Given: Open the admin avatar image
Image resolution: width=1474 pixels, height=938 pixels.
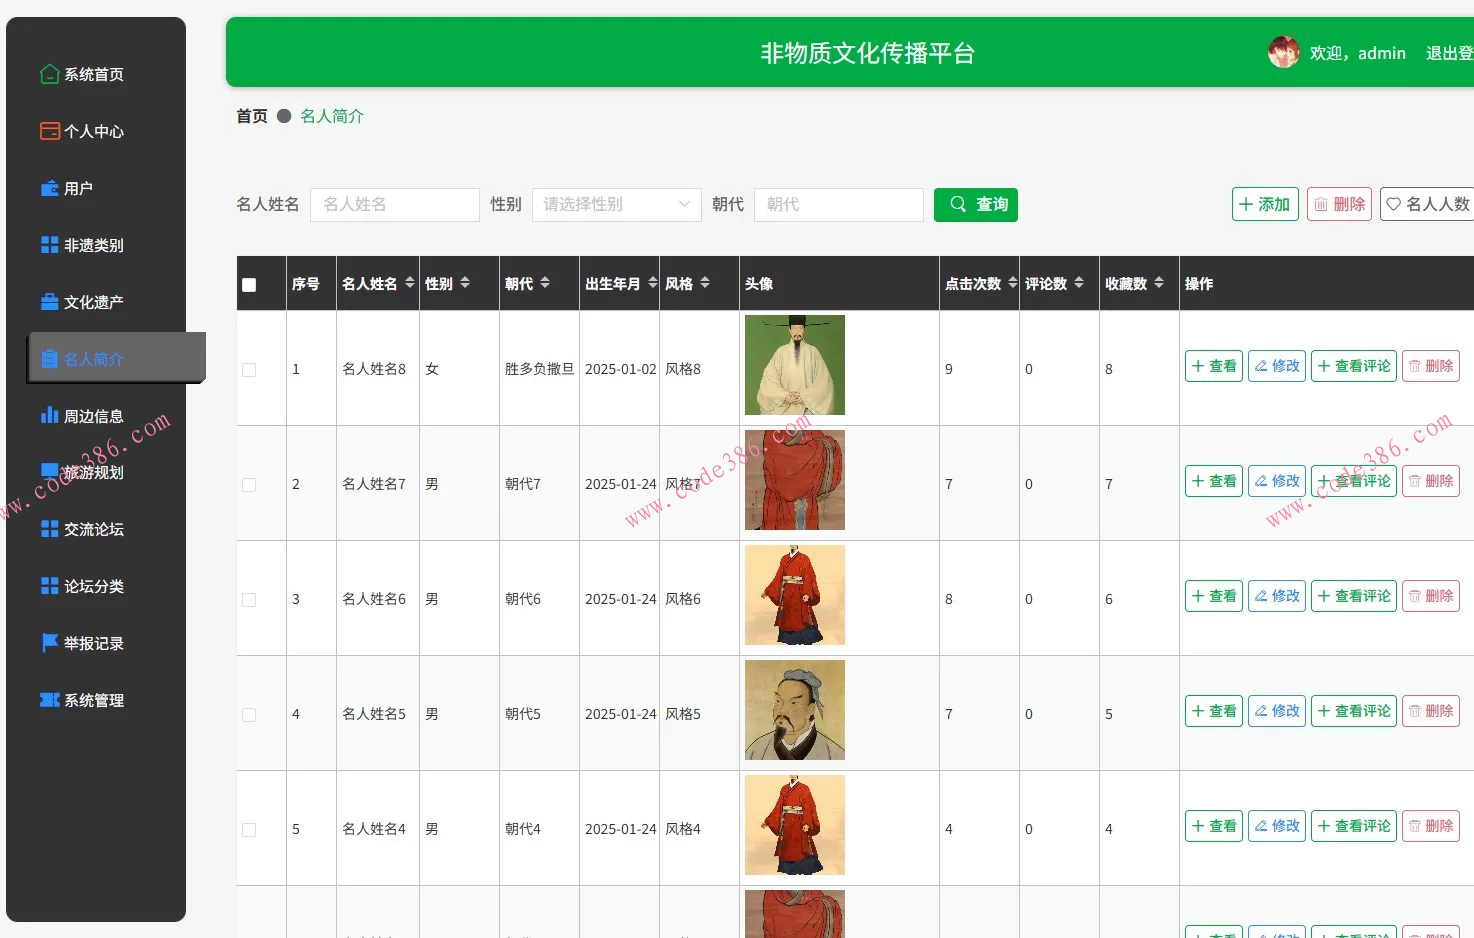Looking at the screenshot, I should click(x=1282, y=51).
